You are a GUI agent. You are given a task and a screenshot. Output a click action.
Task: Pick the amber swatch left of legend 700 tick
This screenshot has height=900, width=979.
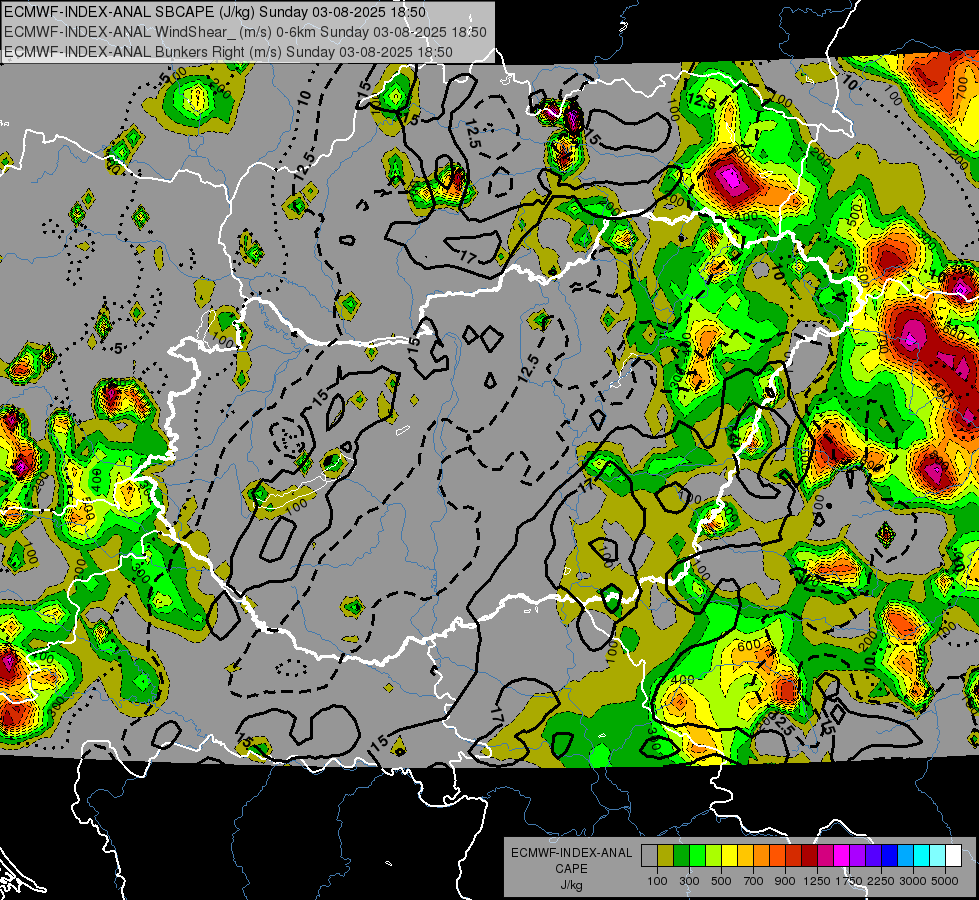[x=745, y=855]
